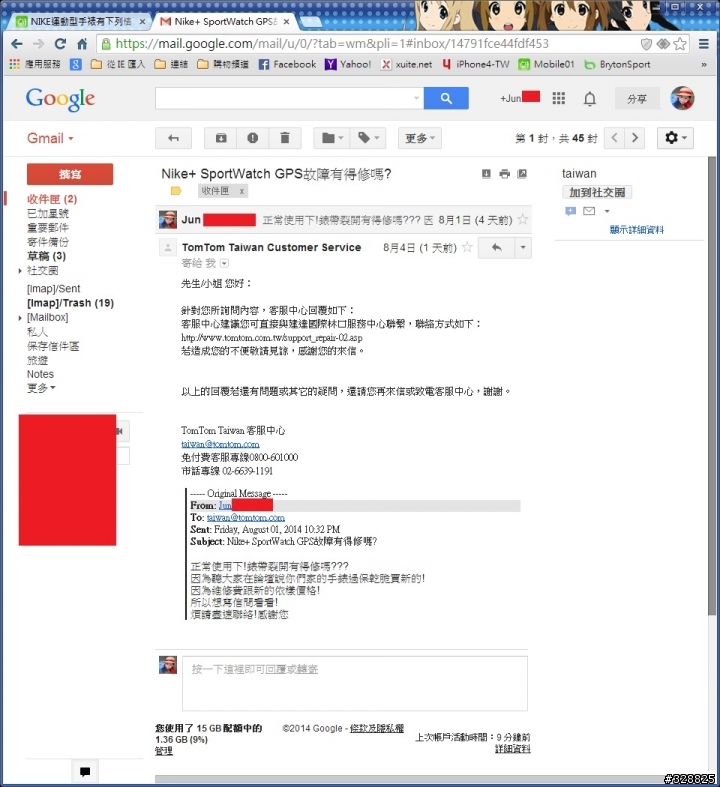The width and height of the screenshot is (720, 787).
Task: Open search options dropdown arrow
Action: point(416,98)
